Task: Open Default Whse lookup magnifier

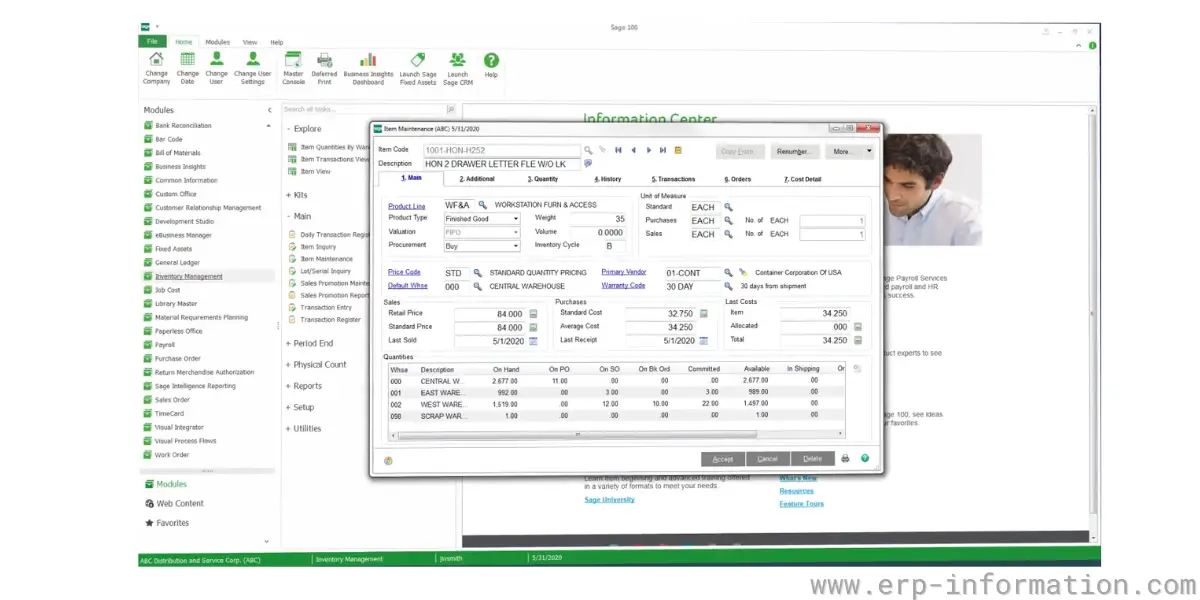Action: point(478,286)
